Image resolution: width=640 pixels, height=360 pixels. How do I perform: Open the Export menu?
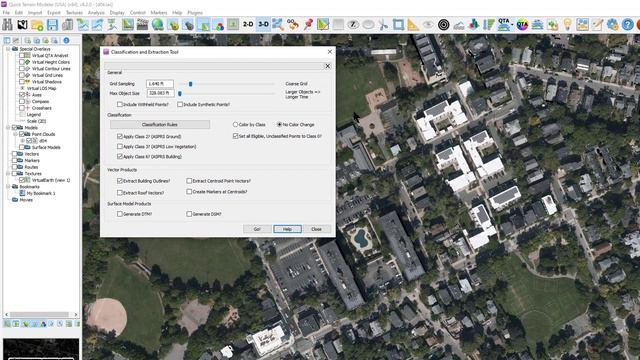pos(54,13)
